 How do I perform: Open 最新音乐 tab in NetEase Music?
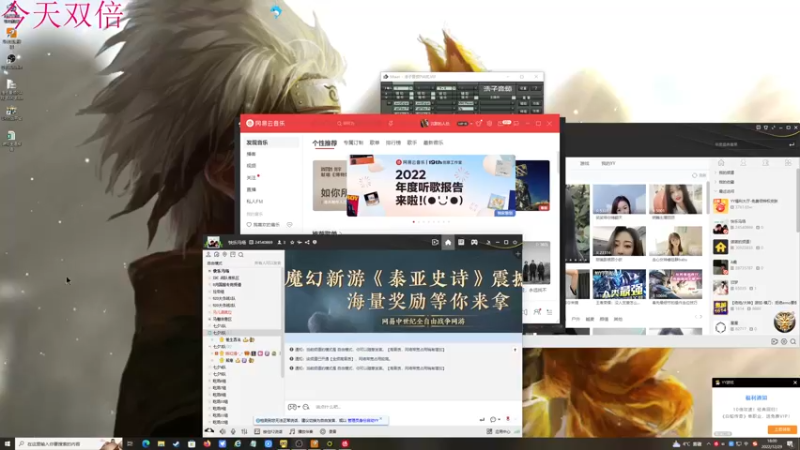[x=433, y=143]
